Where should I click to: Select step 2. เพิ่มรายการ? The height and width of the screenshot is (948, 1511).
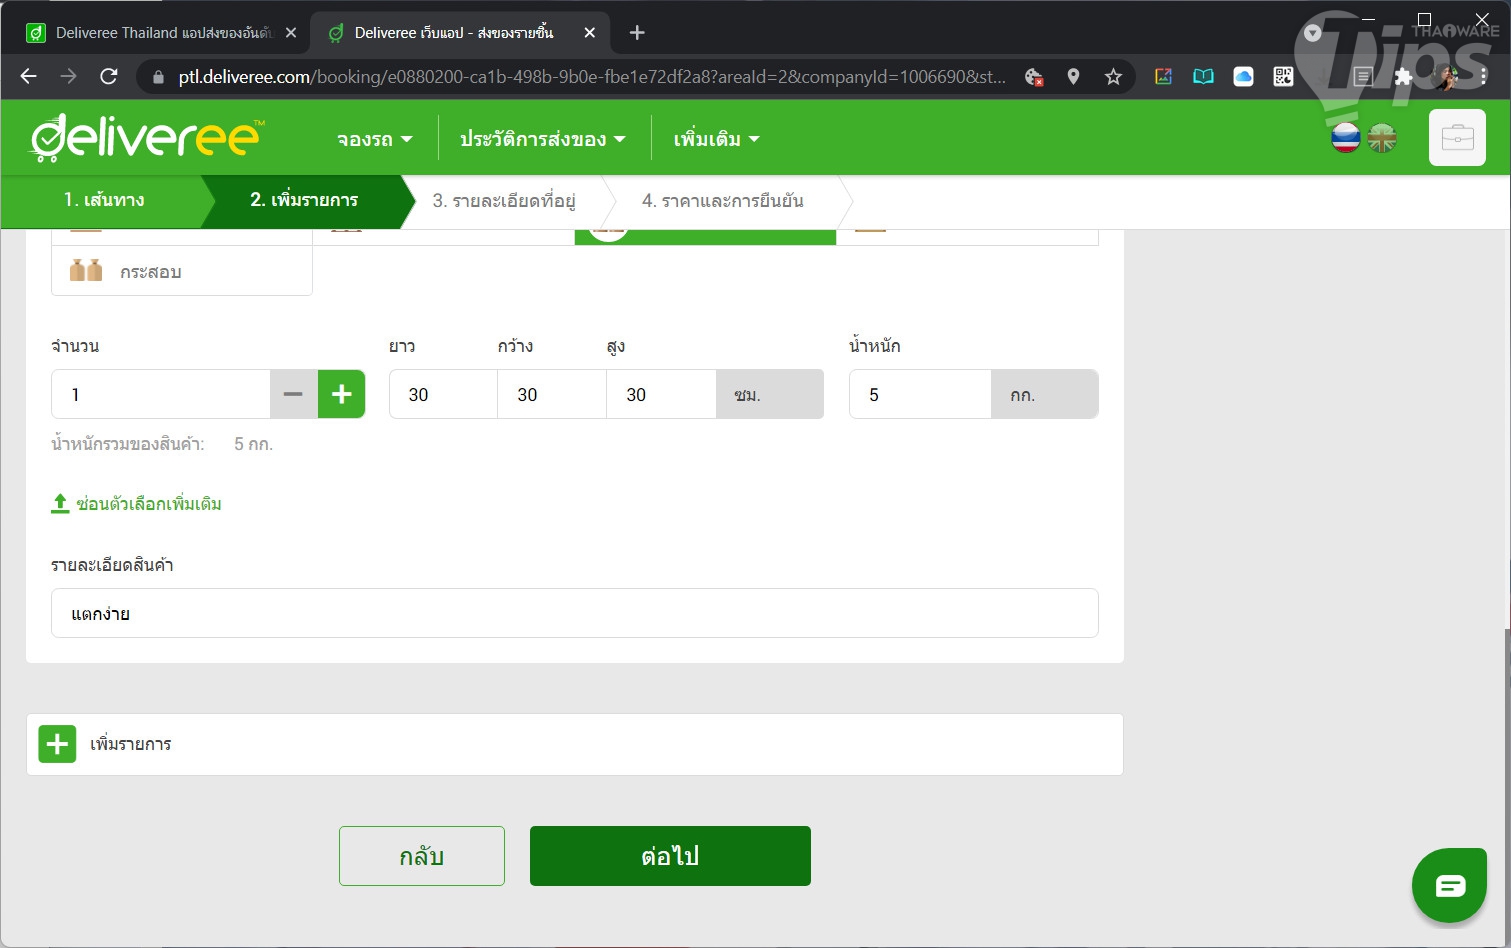[x=304, y=200]
